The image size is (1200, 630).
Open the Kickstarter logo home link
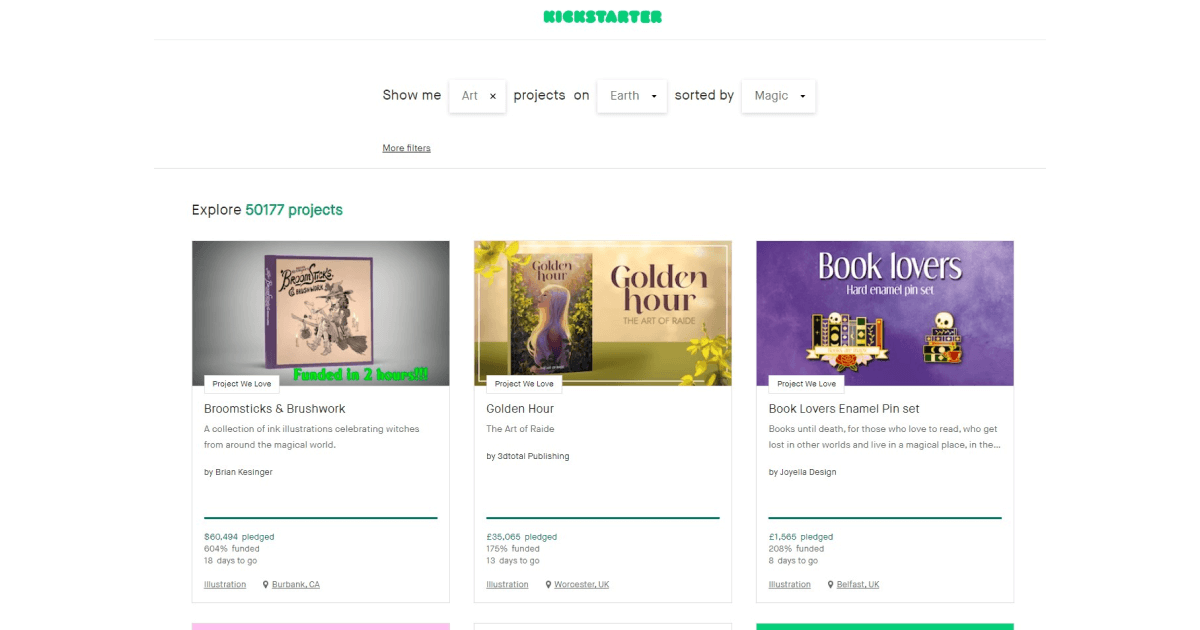pos(602,17)
